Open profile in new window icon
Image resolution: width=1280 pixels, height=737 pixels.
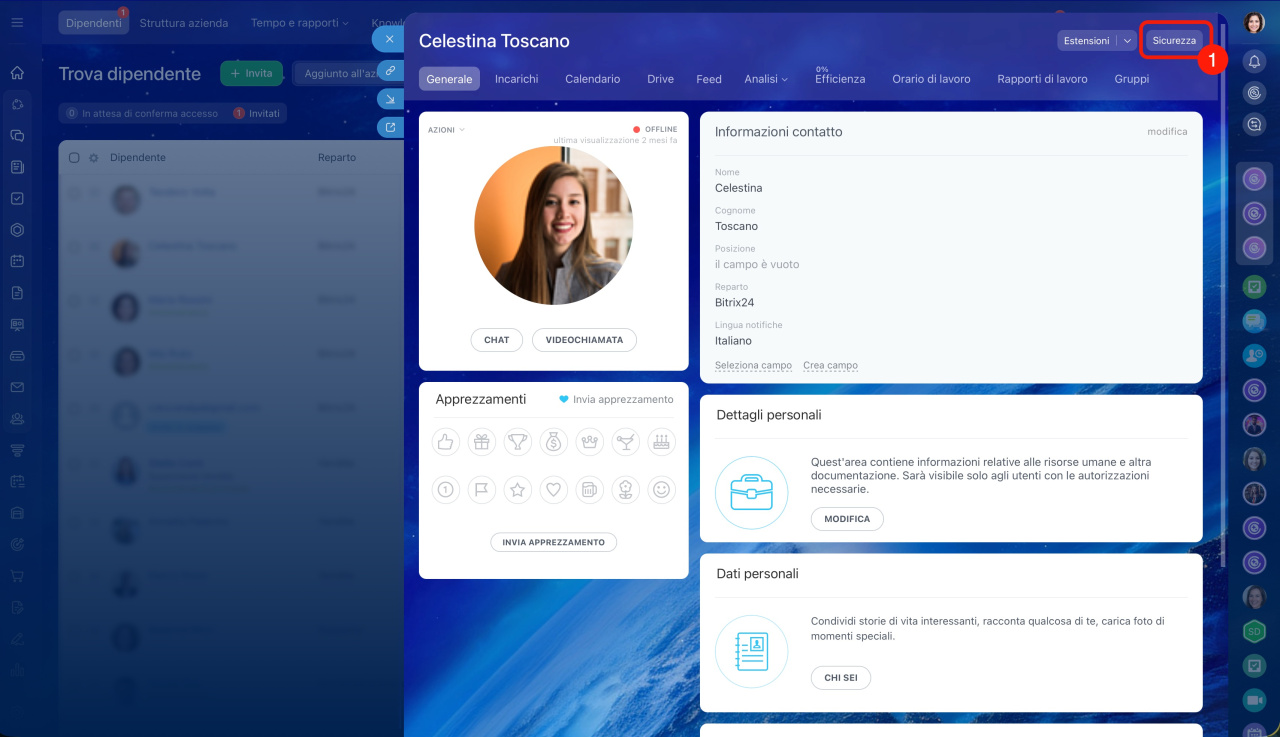[x=390, y=127]
